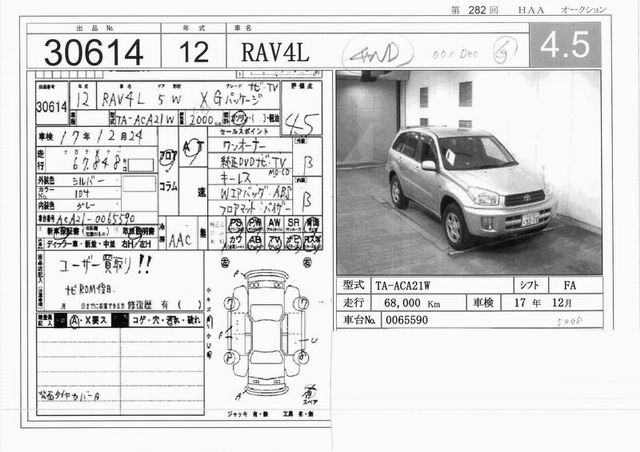Click the circled PS equipment box
This screenshot has height=452, width=640.
click(x=236, y=225)
